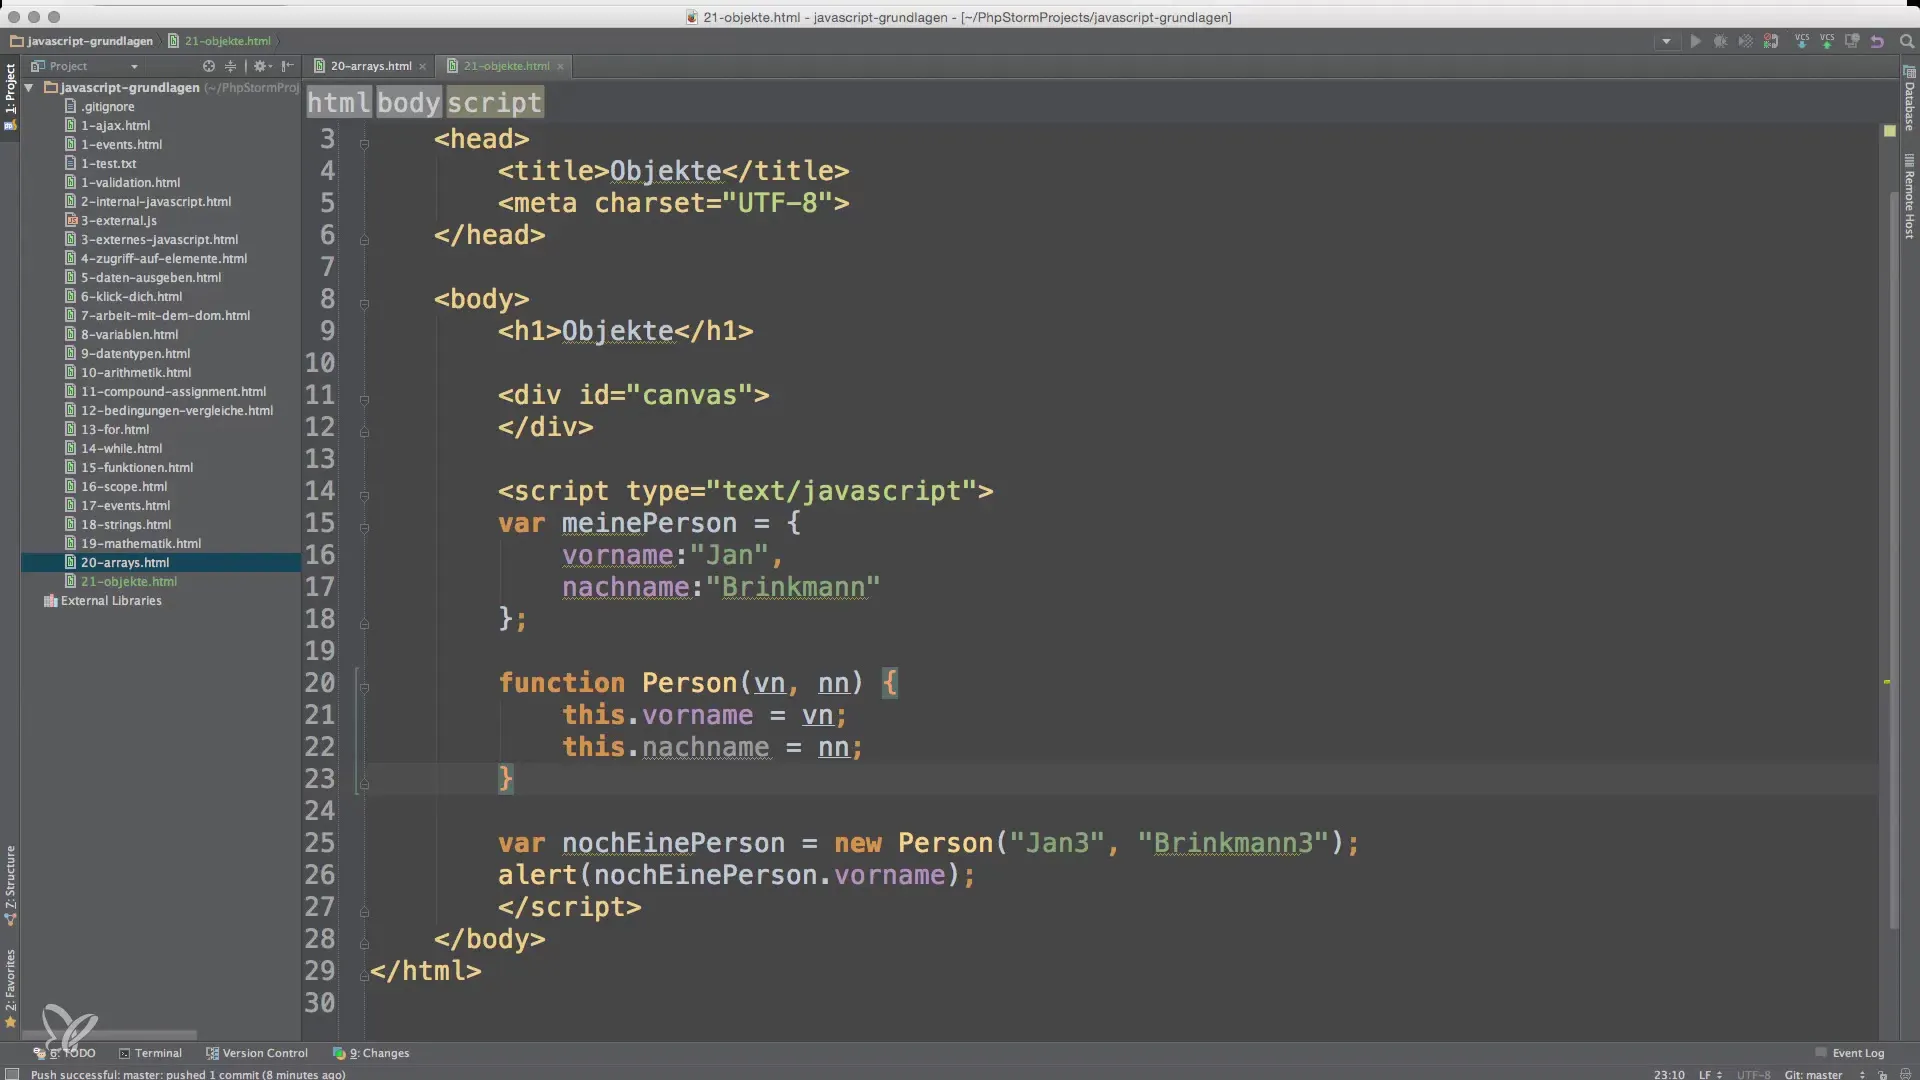Click the script breadcrumb
The width and height of the screenshot is (1920, 1080).
495,102
